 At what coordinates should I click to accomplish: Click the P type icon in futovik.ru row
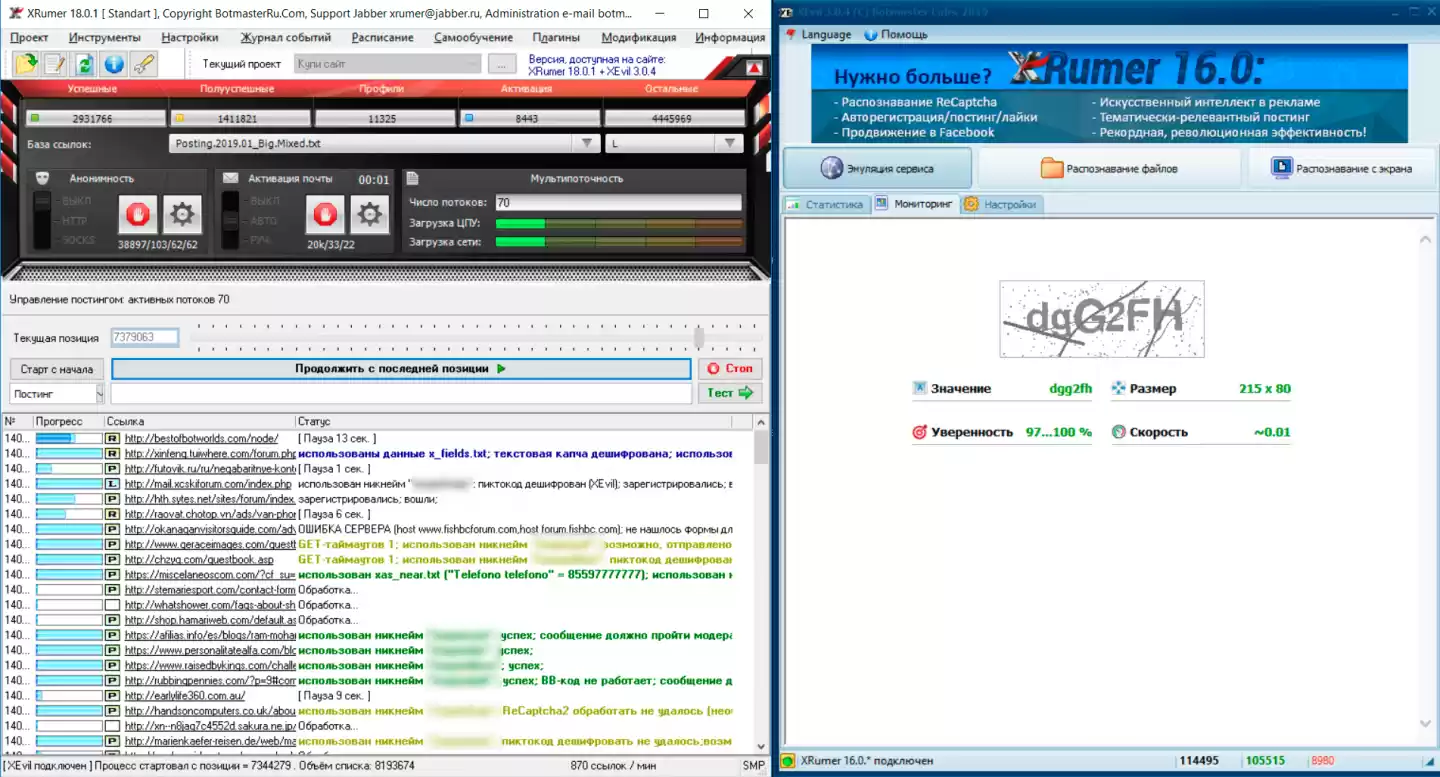[113, 469]
